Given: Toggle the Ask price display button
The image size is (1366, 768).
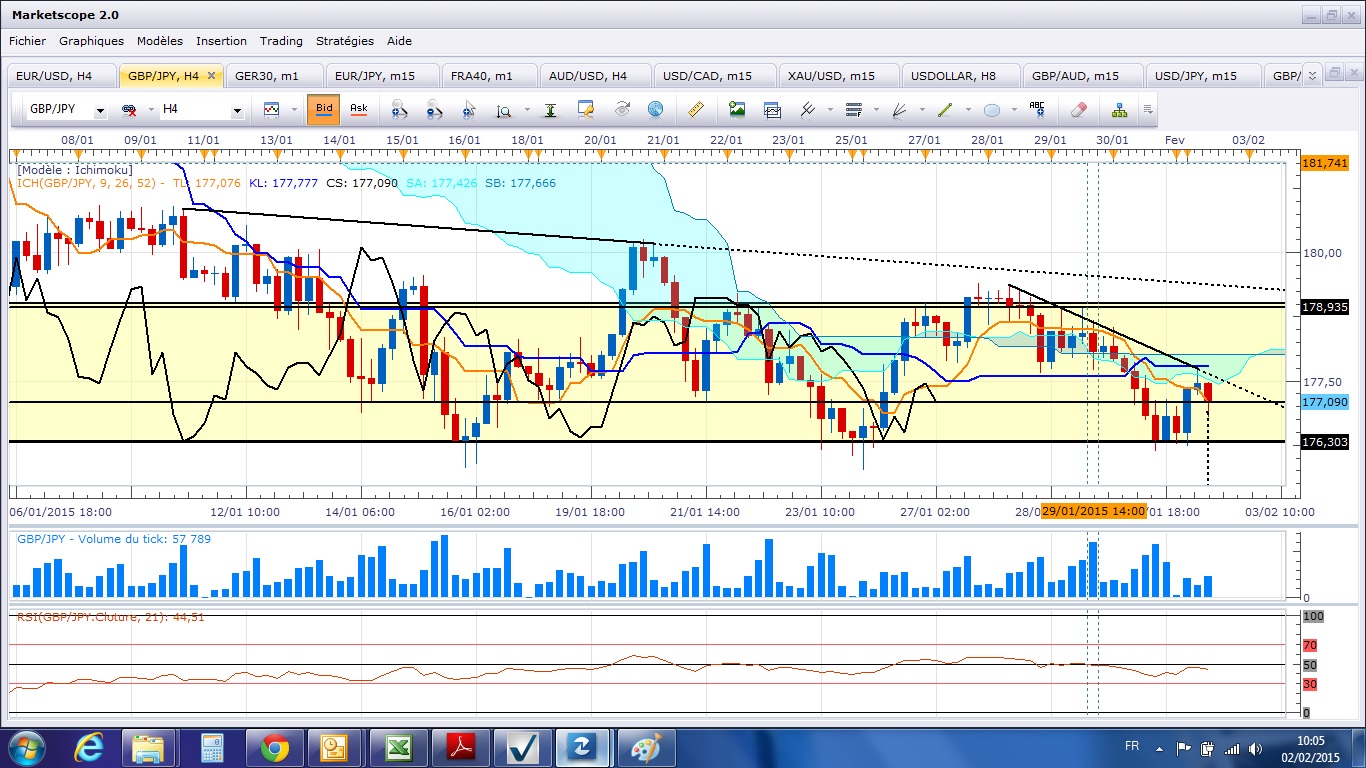Looking at the screenshot, I should [x=358, y=109].
